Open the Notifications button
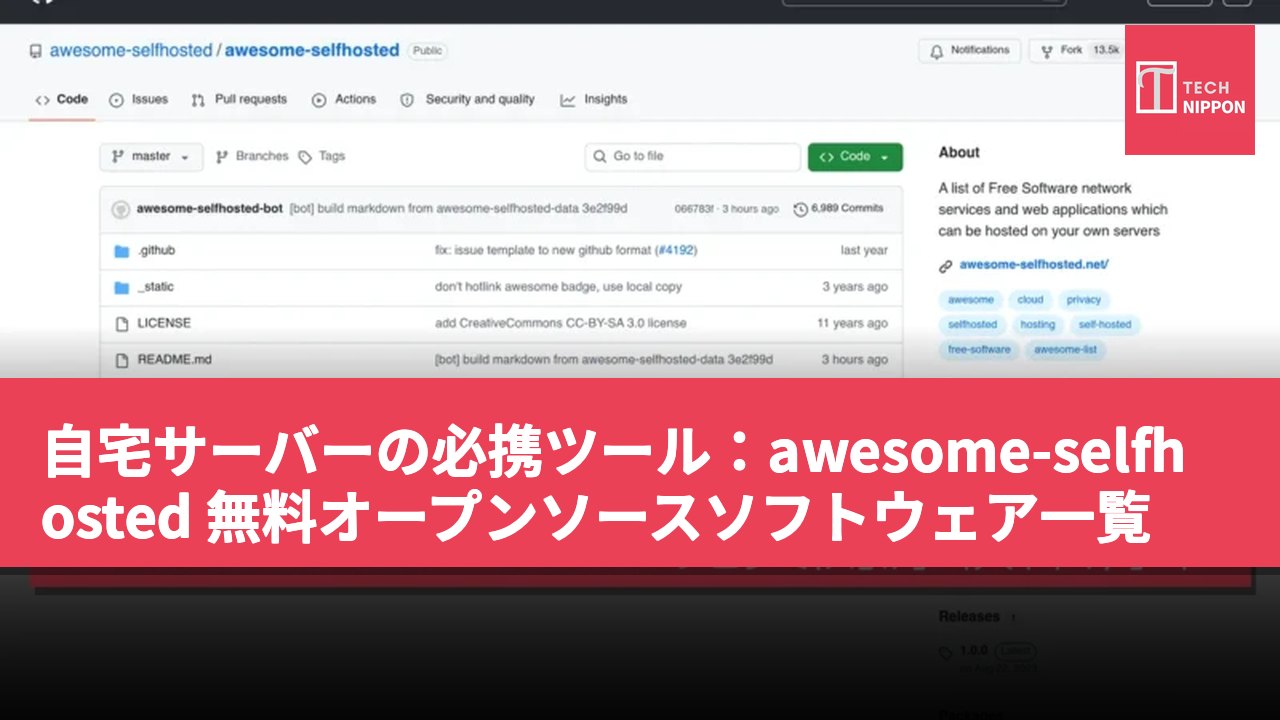The height and width of the screenshot is (720, 1280). tap(969, 50)
